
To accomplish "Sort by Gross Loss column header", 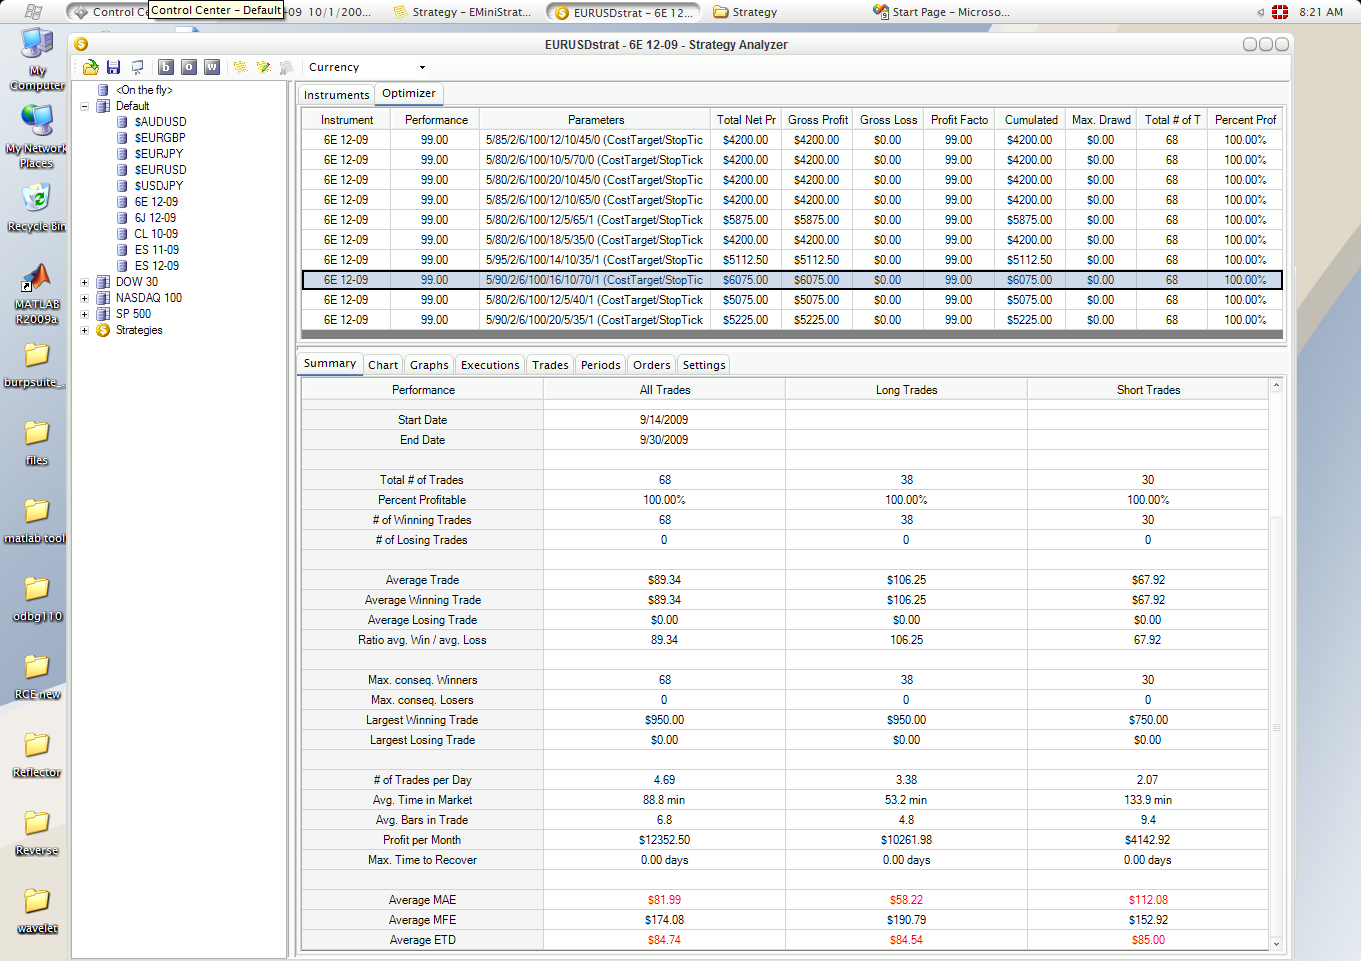I will [x=888, y=120].
